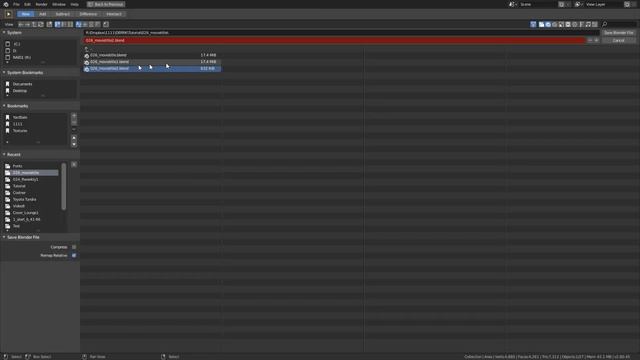Open the View menu in file browser
The width and height of the screenshot is (640, 360).
point(9,24)
